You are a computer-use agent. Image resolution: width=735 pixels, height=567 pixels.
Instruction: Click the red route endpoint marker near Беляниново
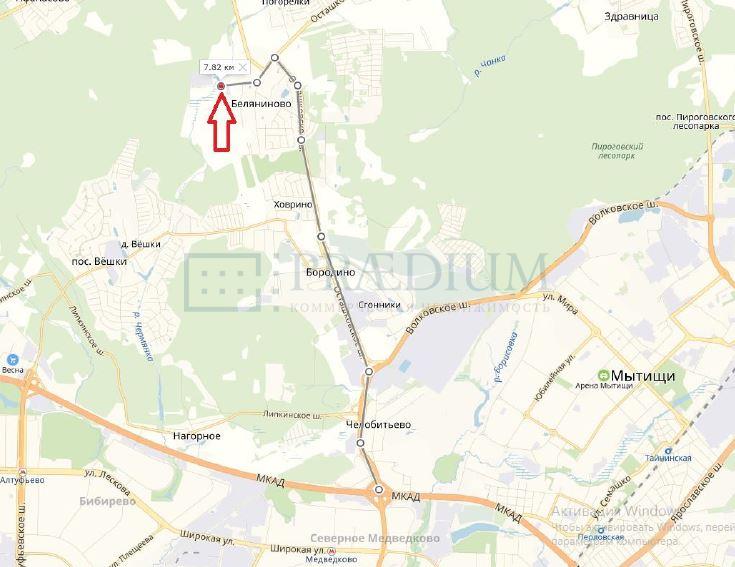point(221,85)
